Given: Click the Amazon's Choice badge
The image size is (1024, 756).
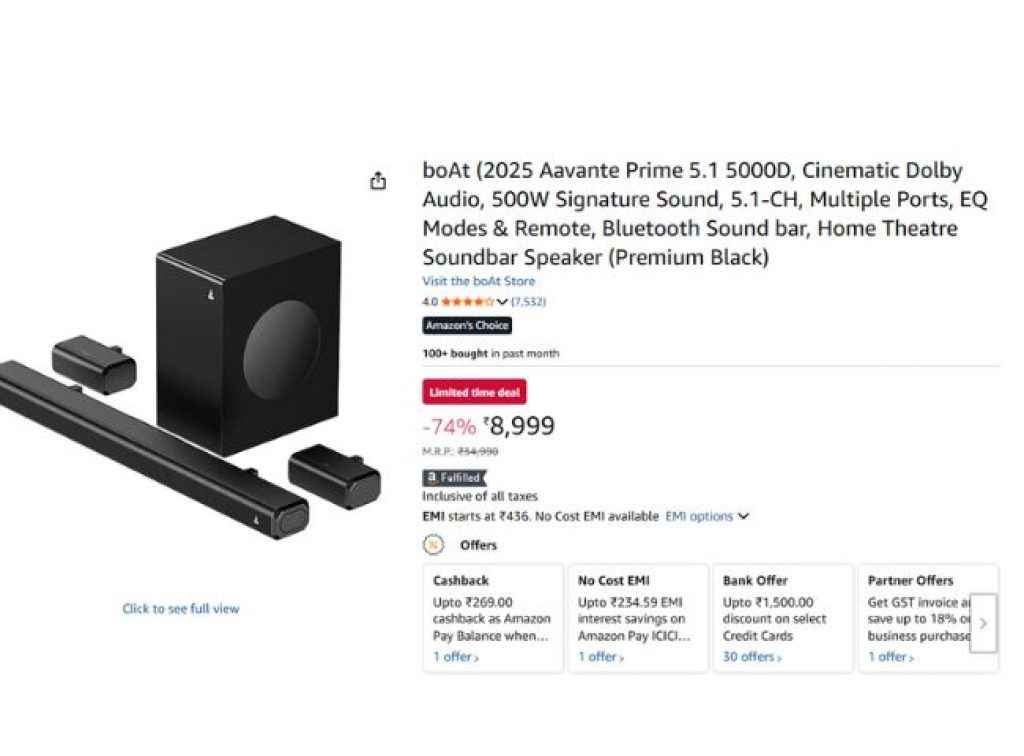Looking at the screenshot, I should (x=467, y=325).
